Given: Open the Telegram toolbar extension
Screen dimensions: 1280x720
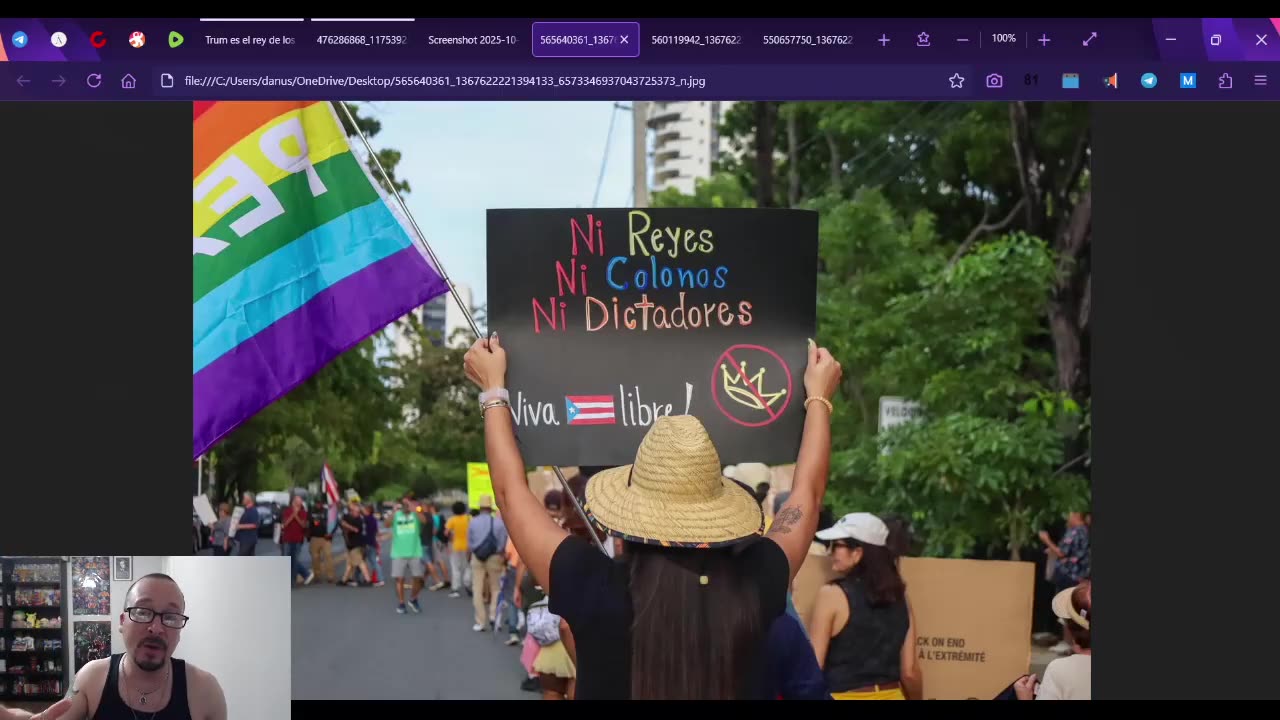Looking at the screenshot, I should [1149, 81].
